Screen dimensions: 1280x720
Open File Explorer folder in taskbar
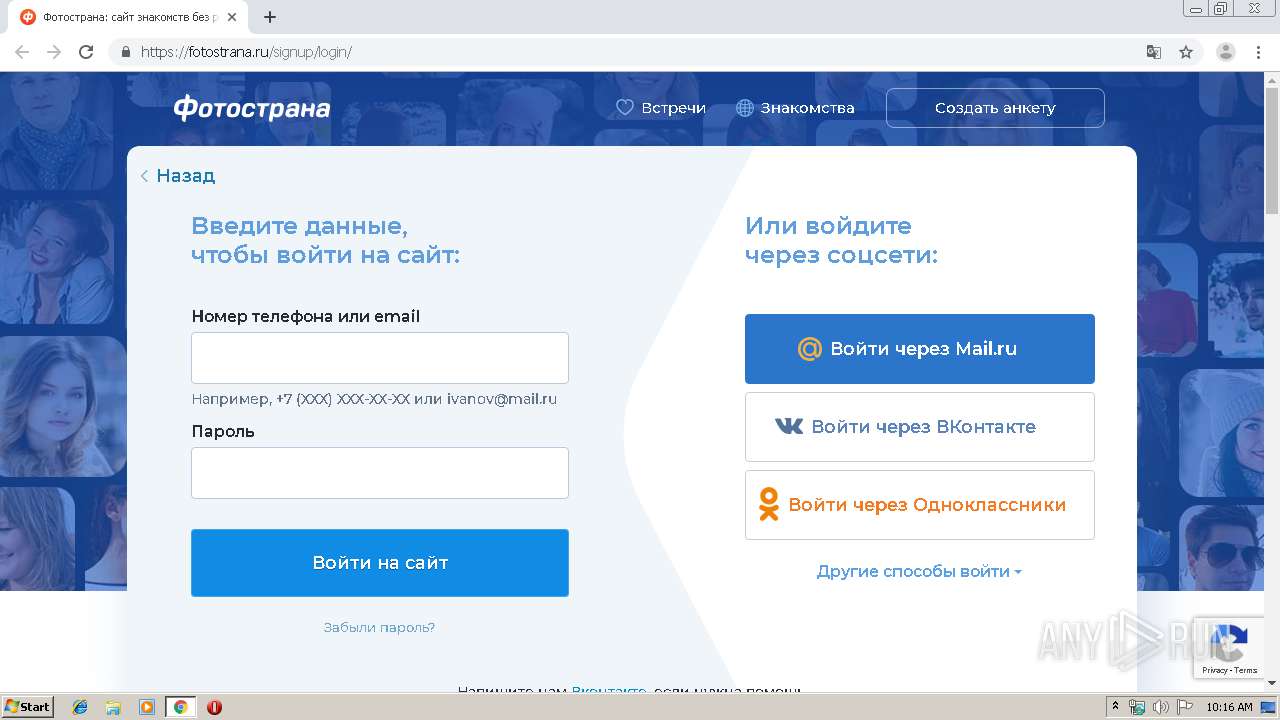(113, 707)
